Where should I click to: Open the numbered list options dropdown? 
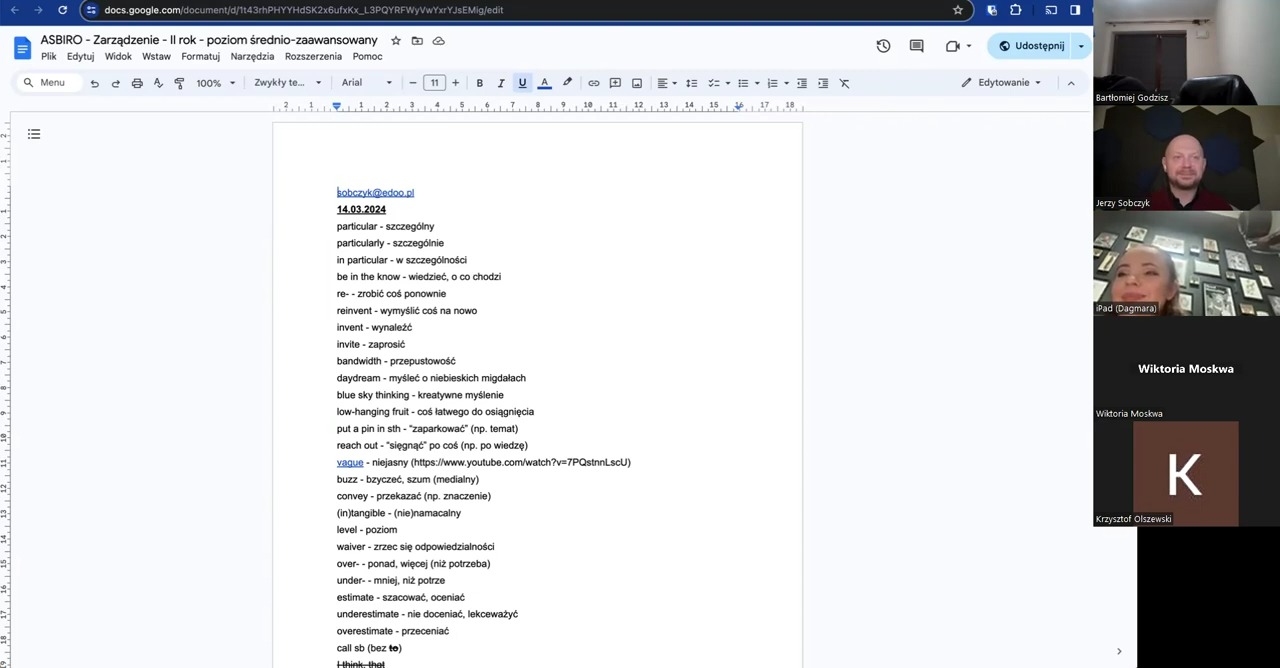click(777, 83)
